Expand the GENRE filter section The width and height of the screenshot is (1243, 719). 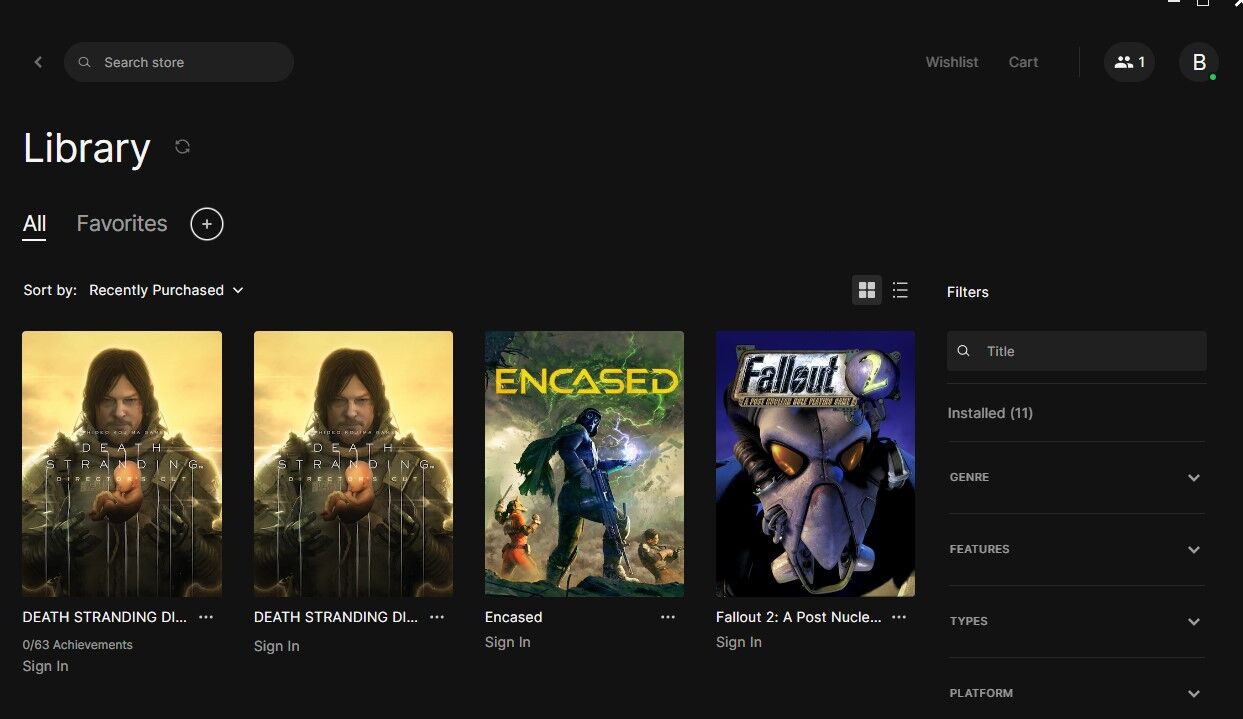(1076, 478)
